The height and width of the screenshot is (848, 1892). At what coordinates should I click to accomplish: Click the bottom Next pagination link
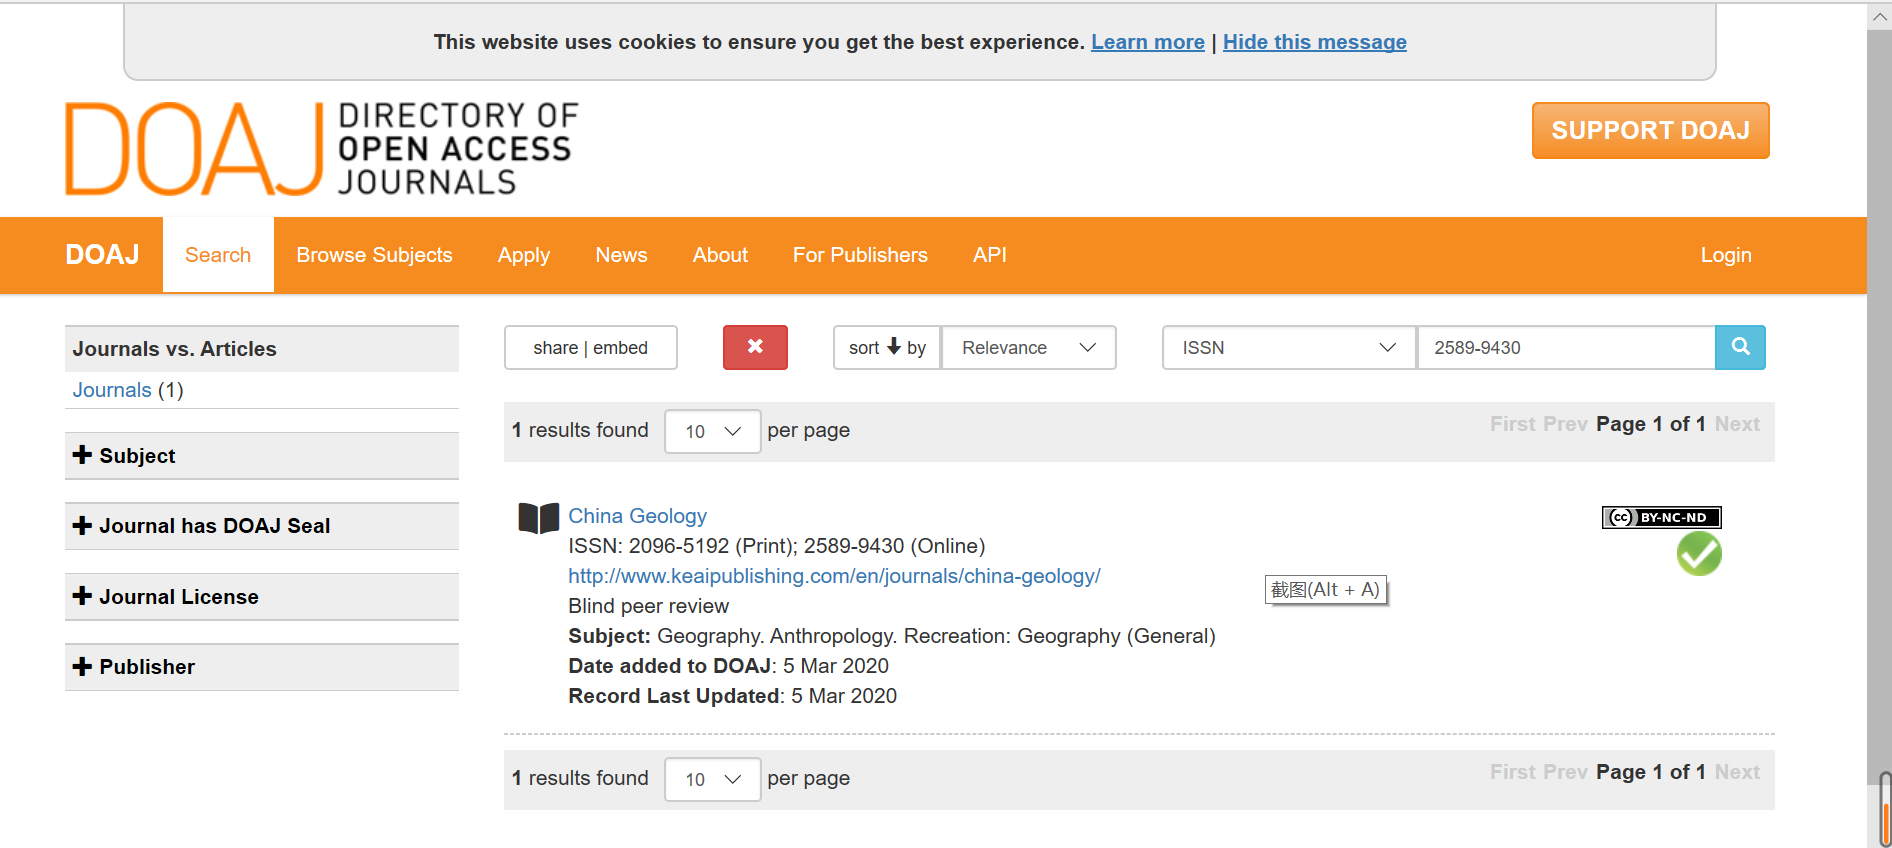coord(1737,772)
